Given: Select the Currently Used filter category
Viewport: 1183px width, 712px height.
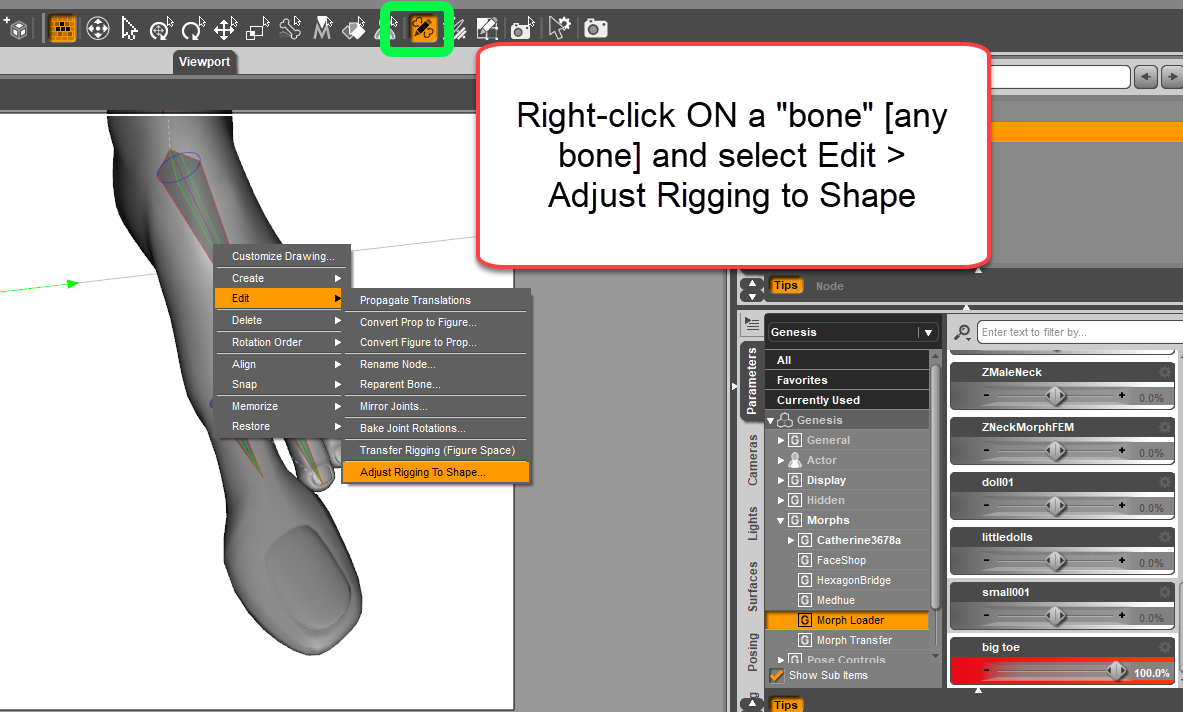Looking at the screenshot, I should [847, 400].
